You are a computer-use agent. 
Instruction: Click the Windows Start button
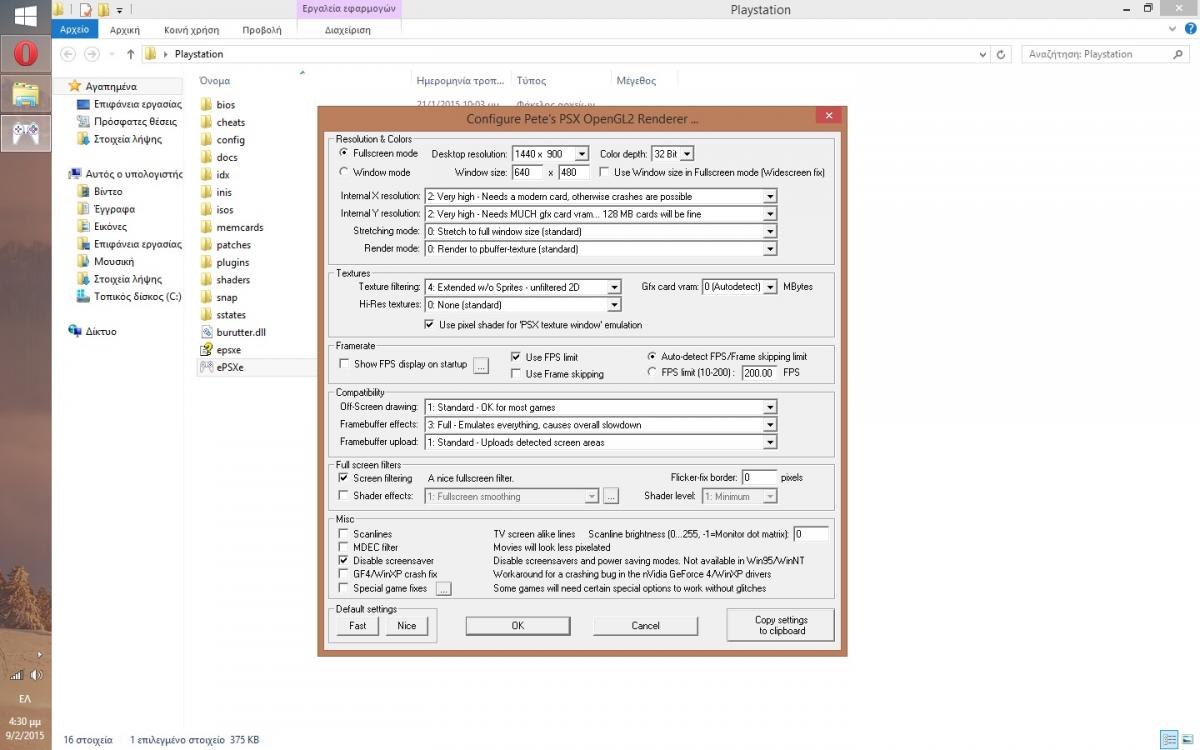pos(25,15)
